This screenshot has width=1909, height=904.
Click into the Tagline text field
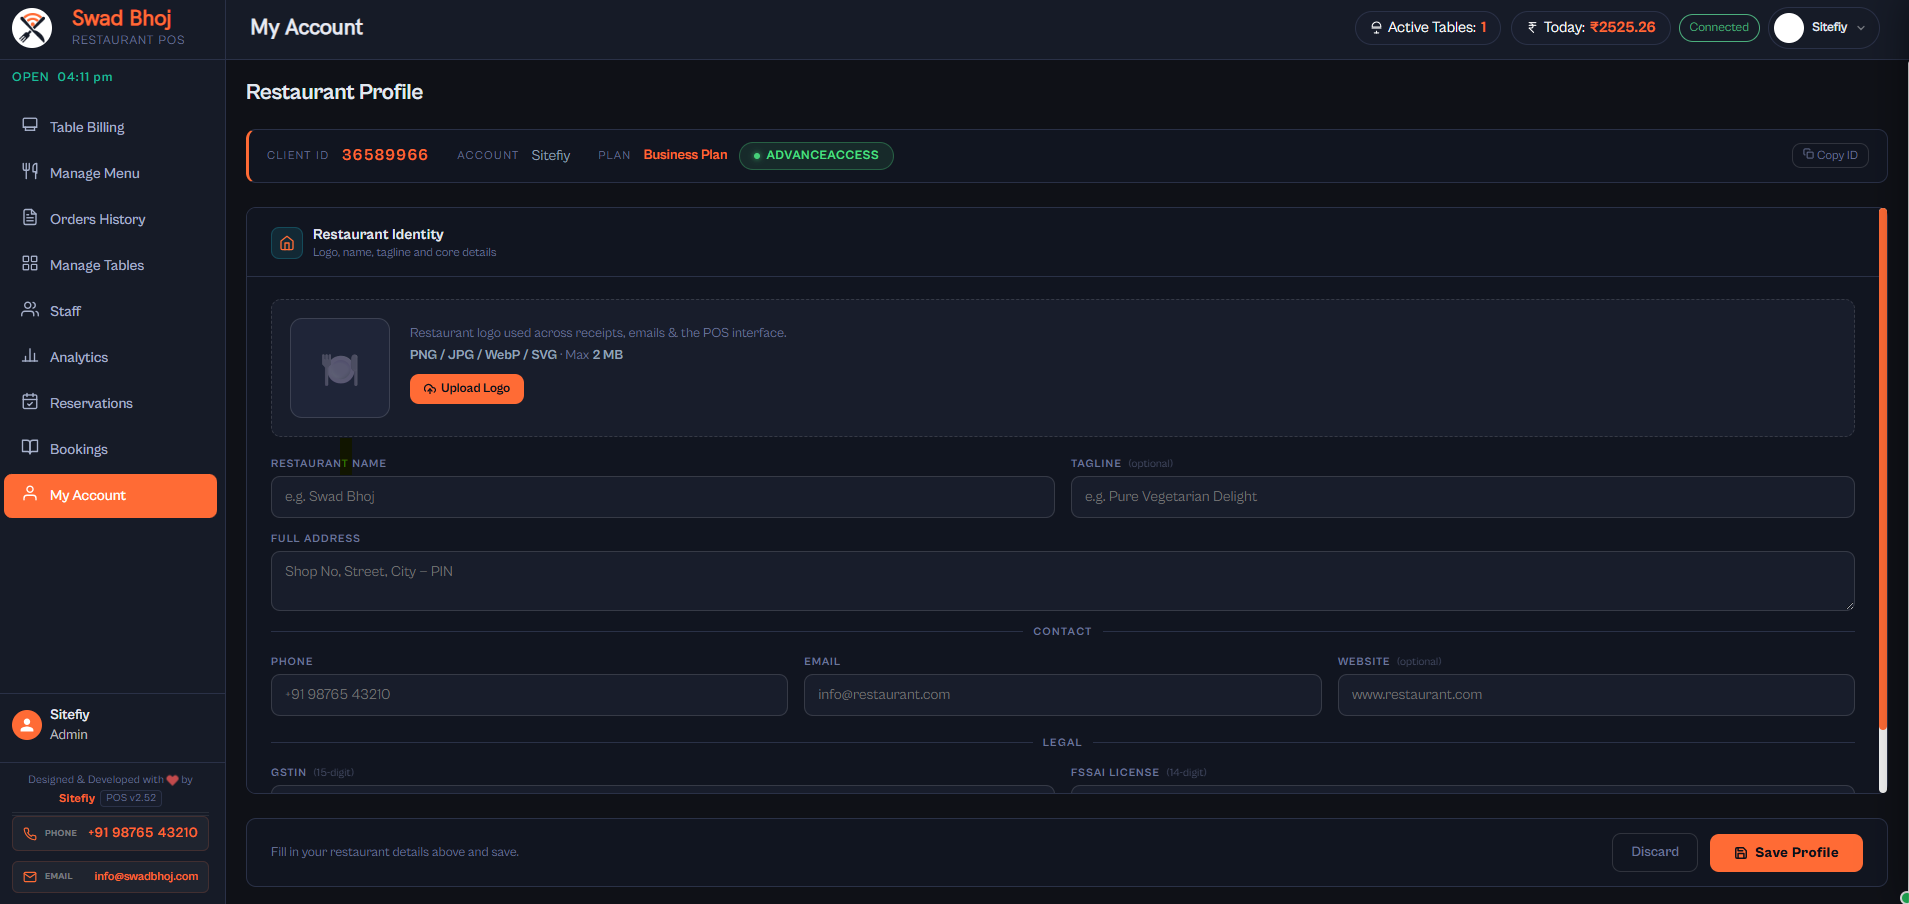1462,497
